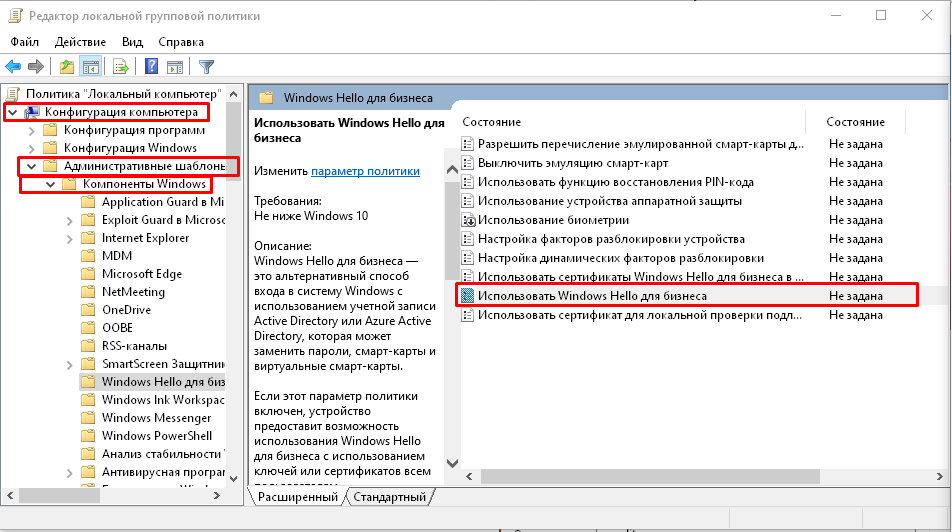952x532 pixels.
Task: Click tree pane horizontal scroll-left arrow
Action: pyautogui.click(x=10, y=496)
